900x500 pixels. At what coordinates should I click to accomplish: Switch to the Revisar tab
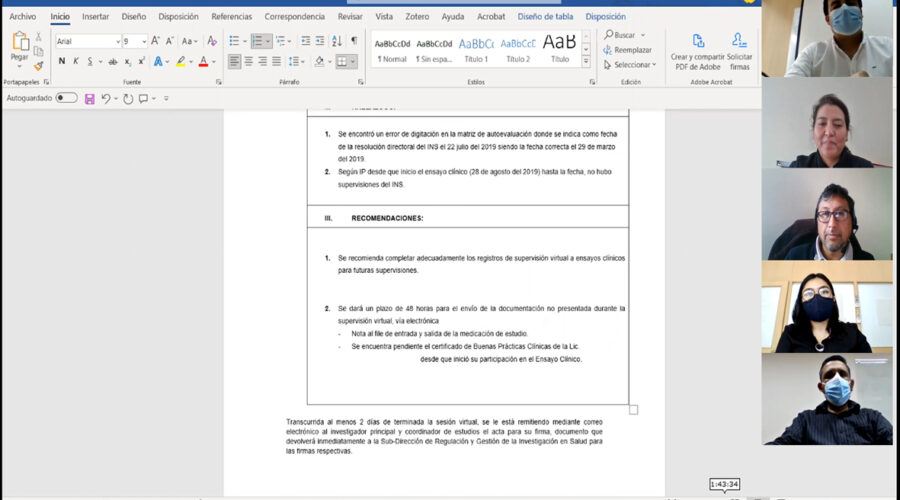[350, 17]
